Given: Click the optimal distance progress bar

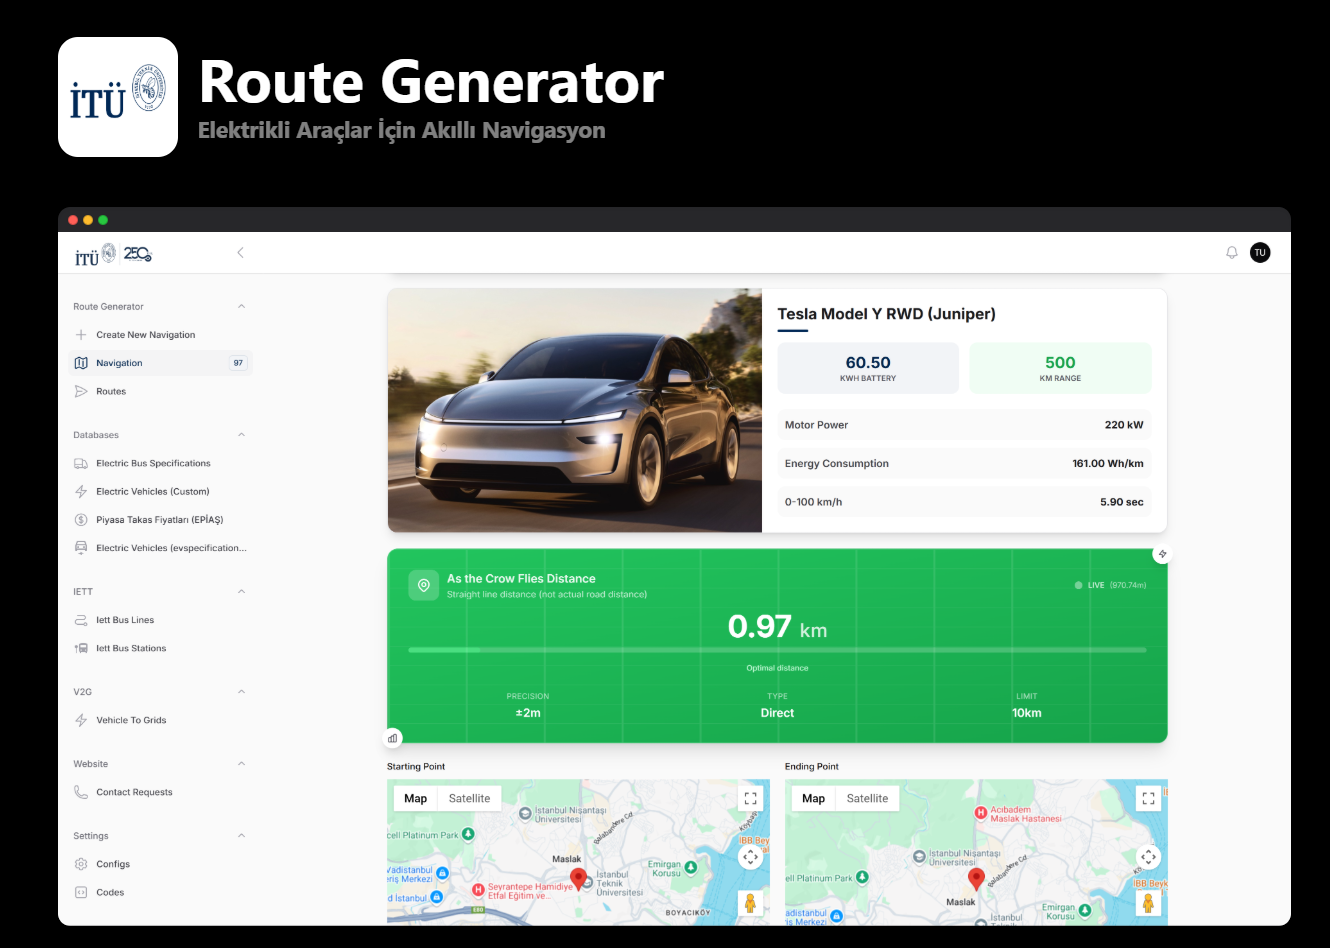Looking at the screenshot, I should [x=777, y=649].
